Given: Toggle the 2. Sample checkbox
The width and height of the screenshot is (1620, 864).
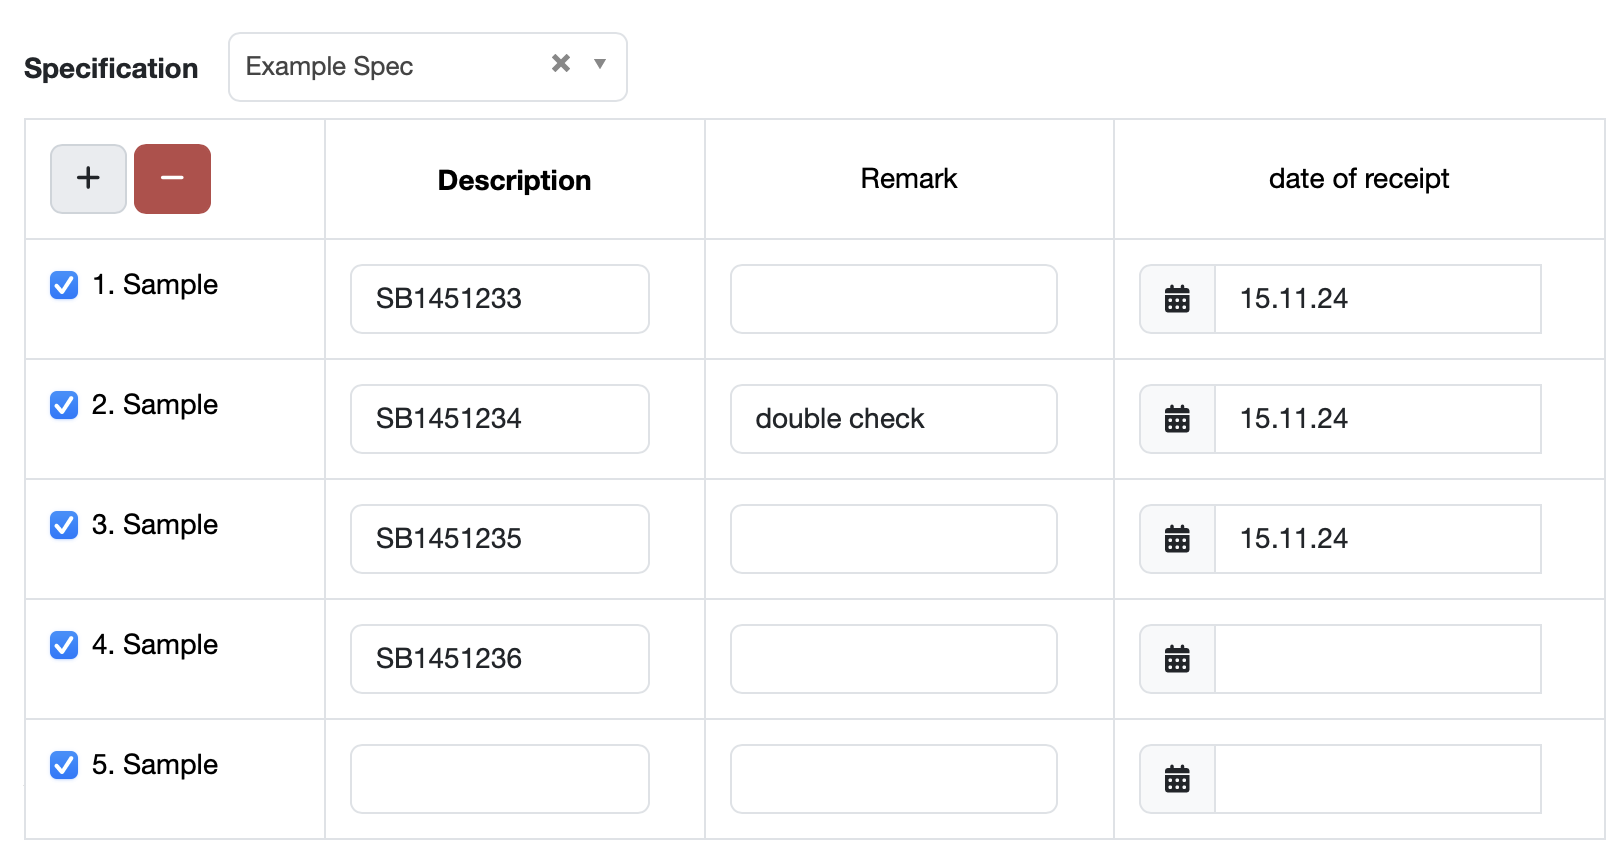Looking at the screenshot, I should [64, 405].
